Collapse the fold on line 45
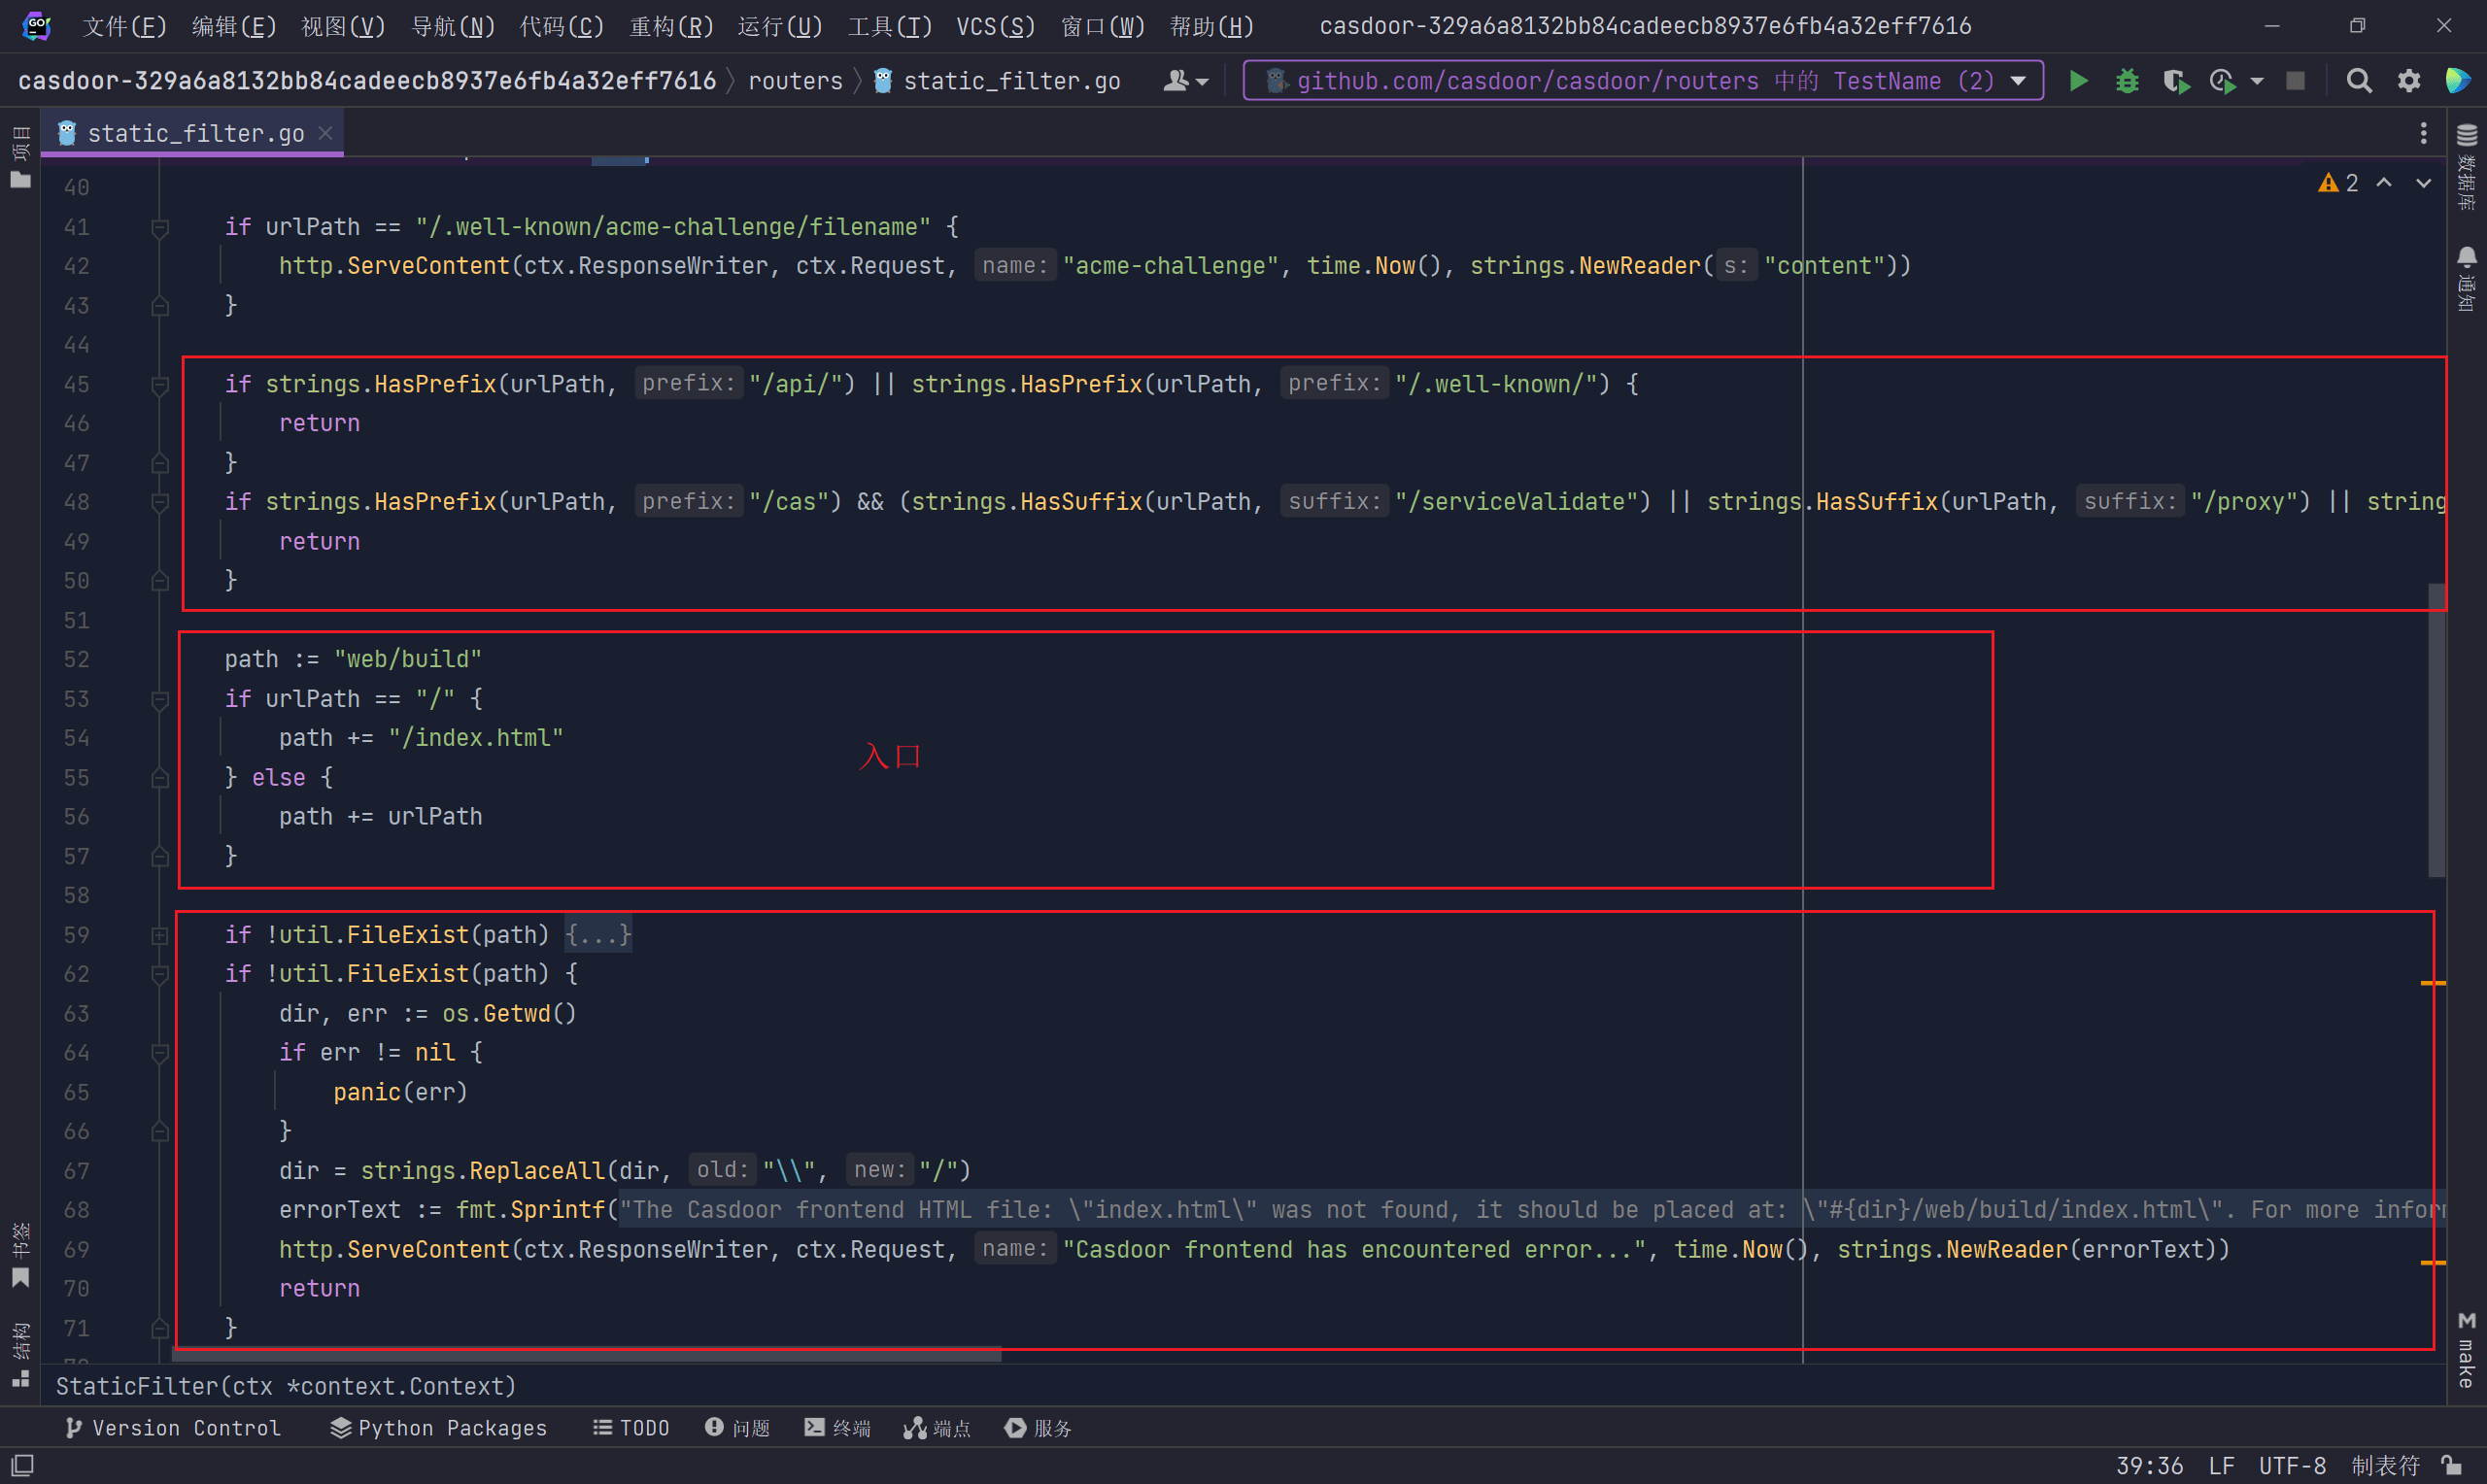The width and height of the screenshot is (2487, 1484). click(160, 385)
